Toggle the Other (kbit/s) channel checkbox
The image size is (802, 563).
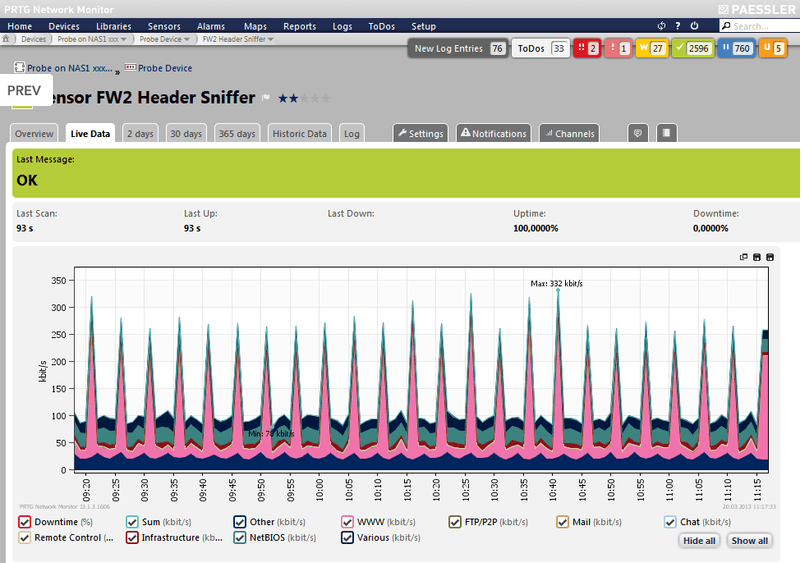240,522
